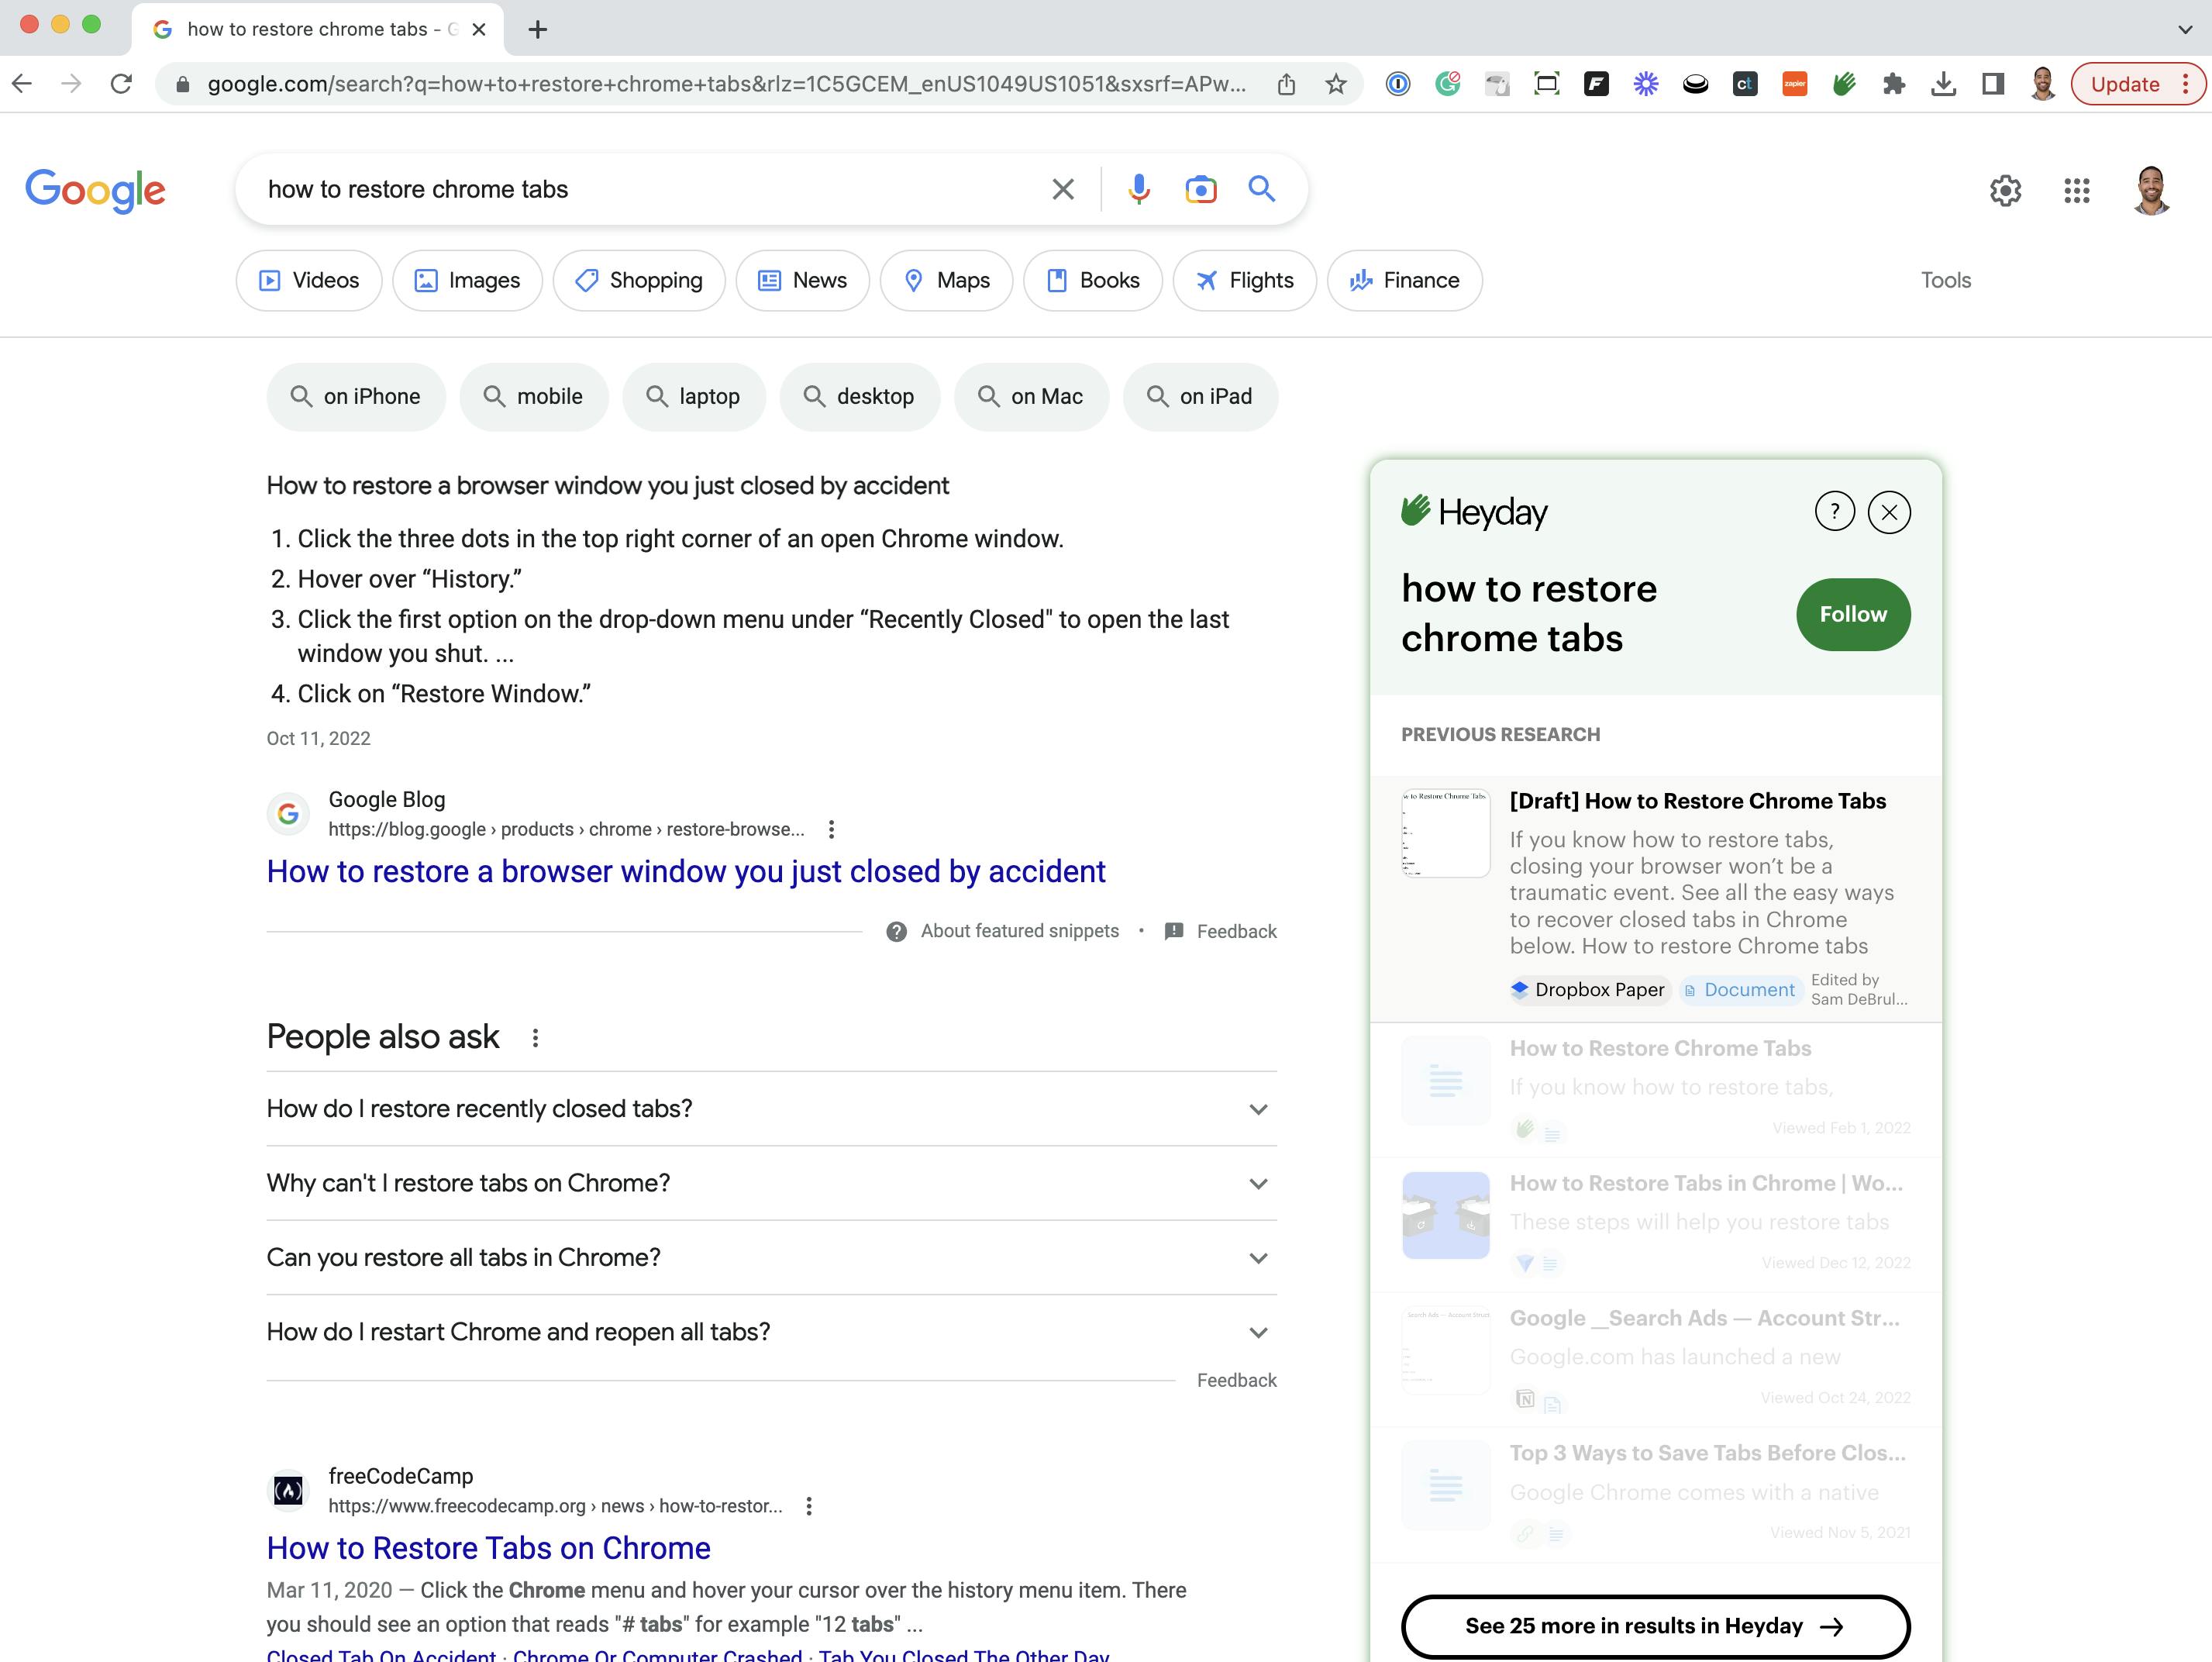Open the Heyday help question mark
Viewport: 2212px width, 1662px height.
[x=1834, y=512]
